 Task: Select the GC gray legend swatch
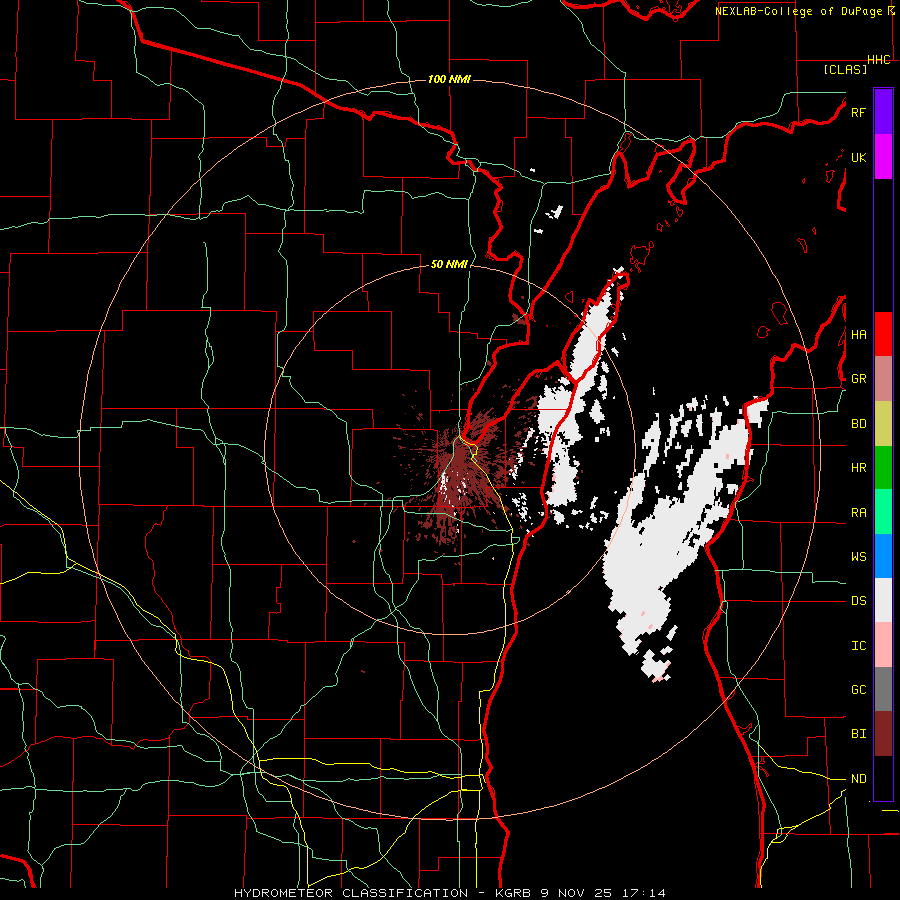click(x=883, y=689)
